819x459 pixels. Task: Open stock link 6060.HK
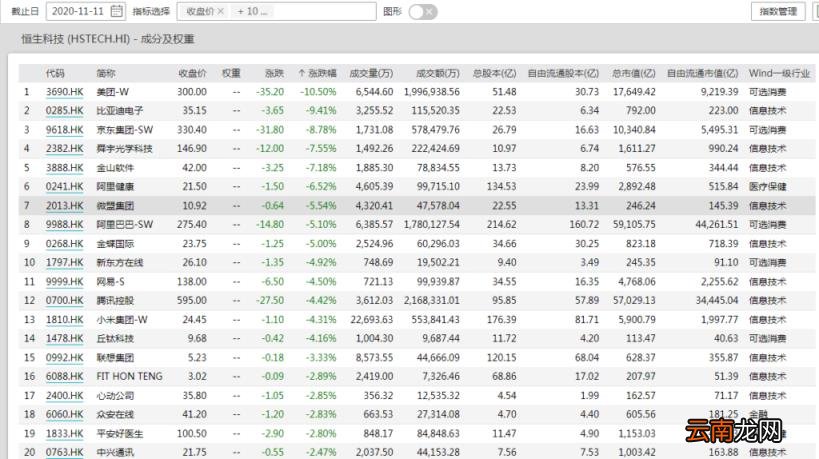(65, 415)
